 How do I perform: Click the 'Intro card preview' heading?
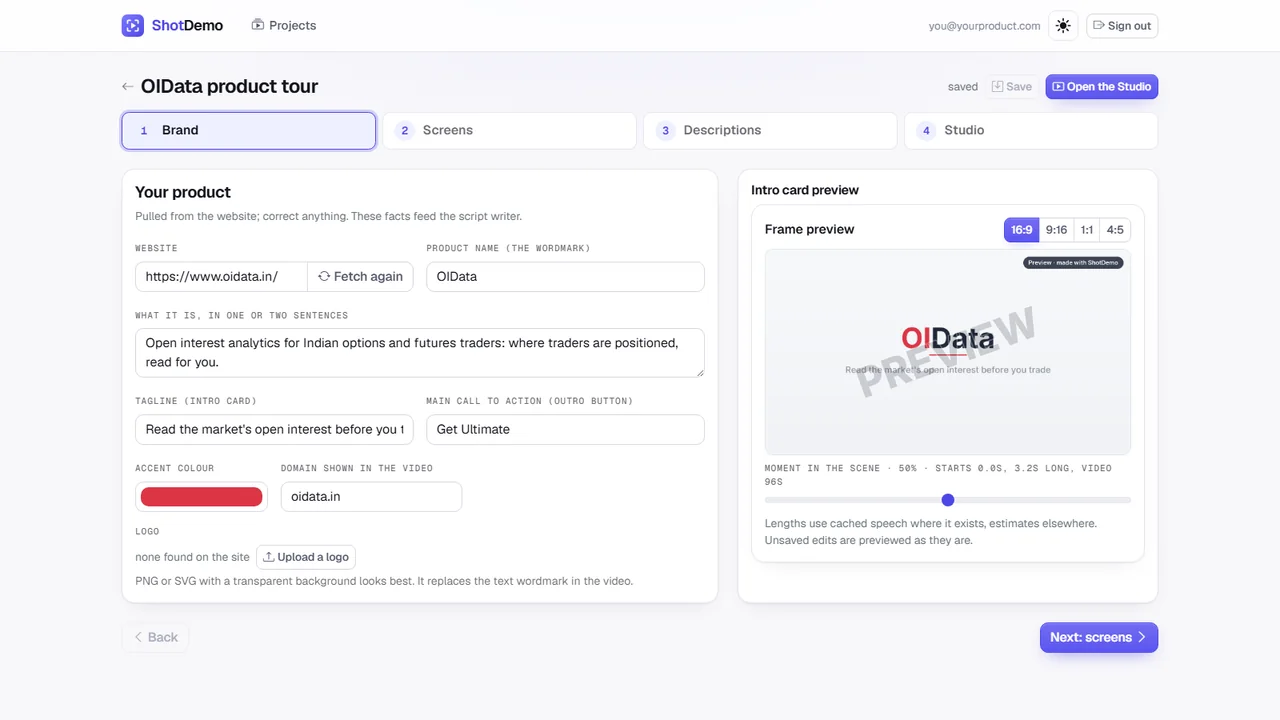pos(805,190)
